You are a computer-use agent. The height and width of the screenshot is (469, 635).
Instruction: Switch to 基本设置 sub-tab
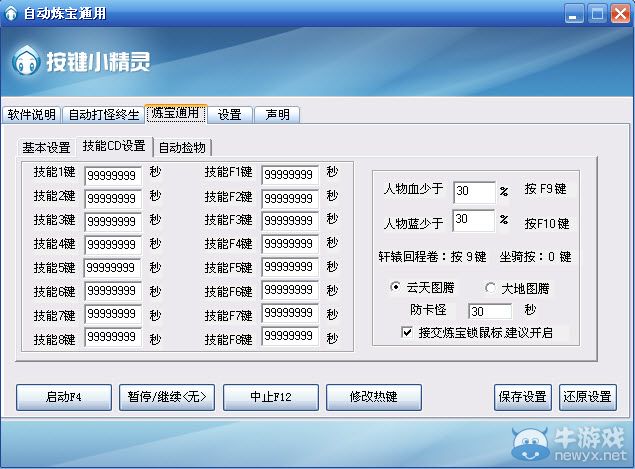tap(46, 147)
